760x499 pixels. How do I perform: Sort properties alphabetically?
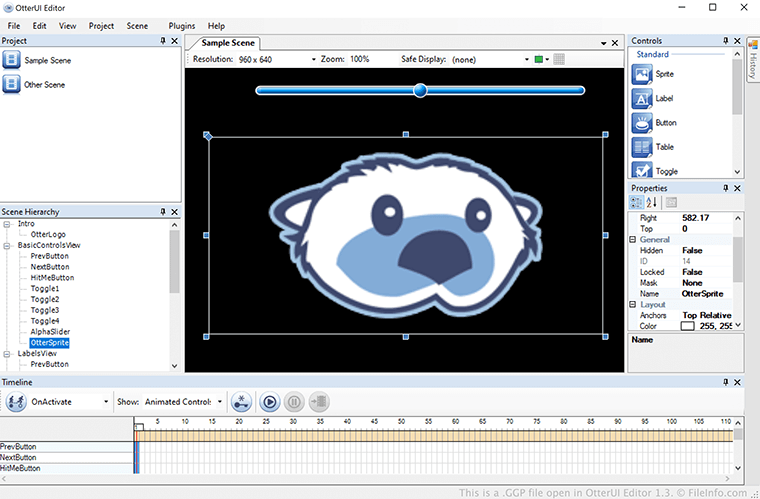click(652, 203)
